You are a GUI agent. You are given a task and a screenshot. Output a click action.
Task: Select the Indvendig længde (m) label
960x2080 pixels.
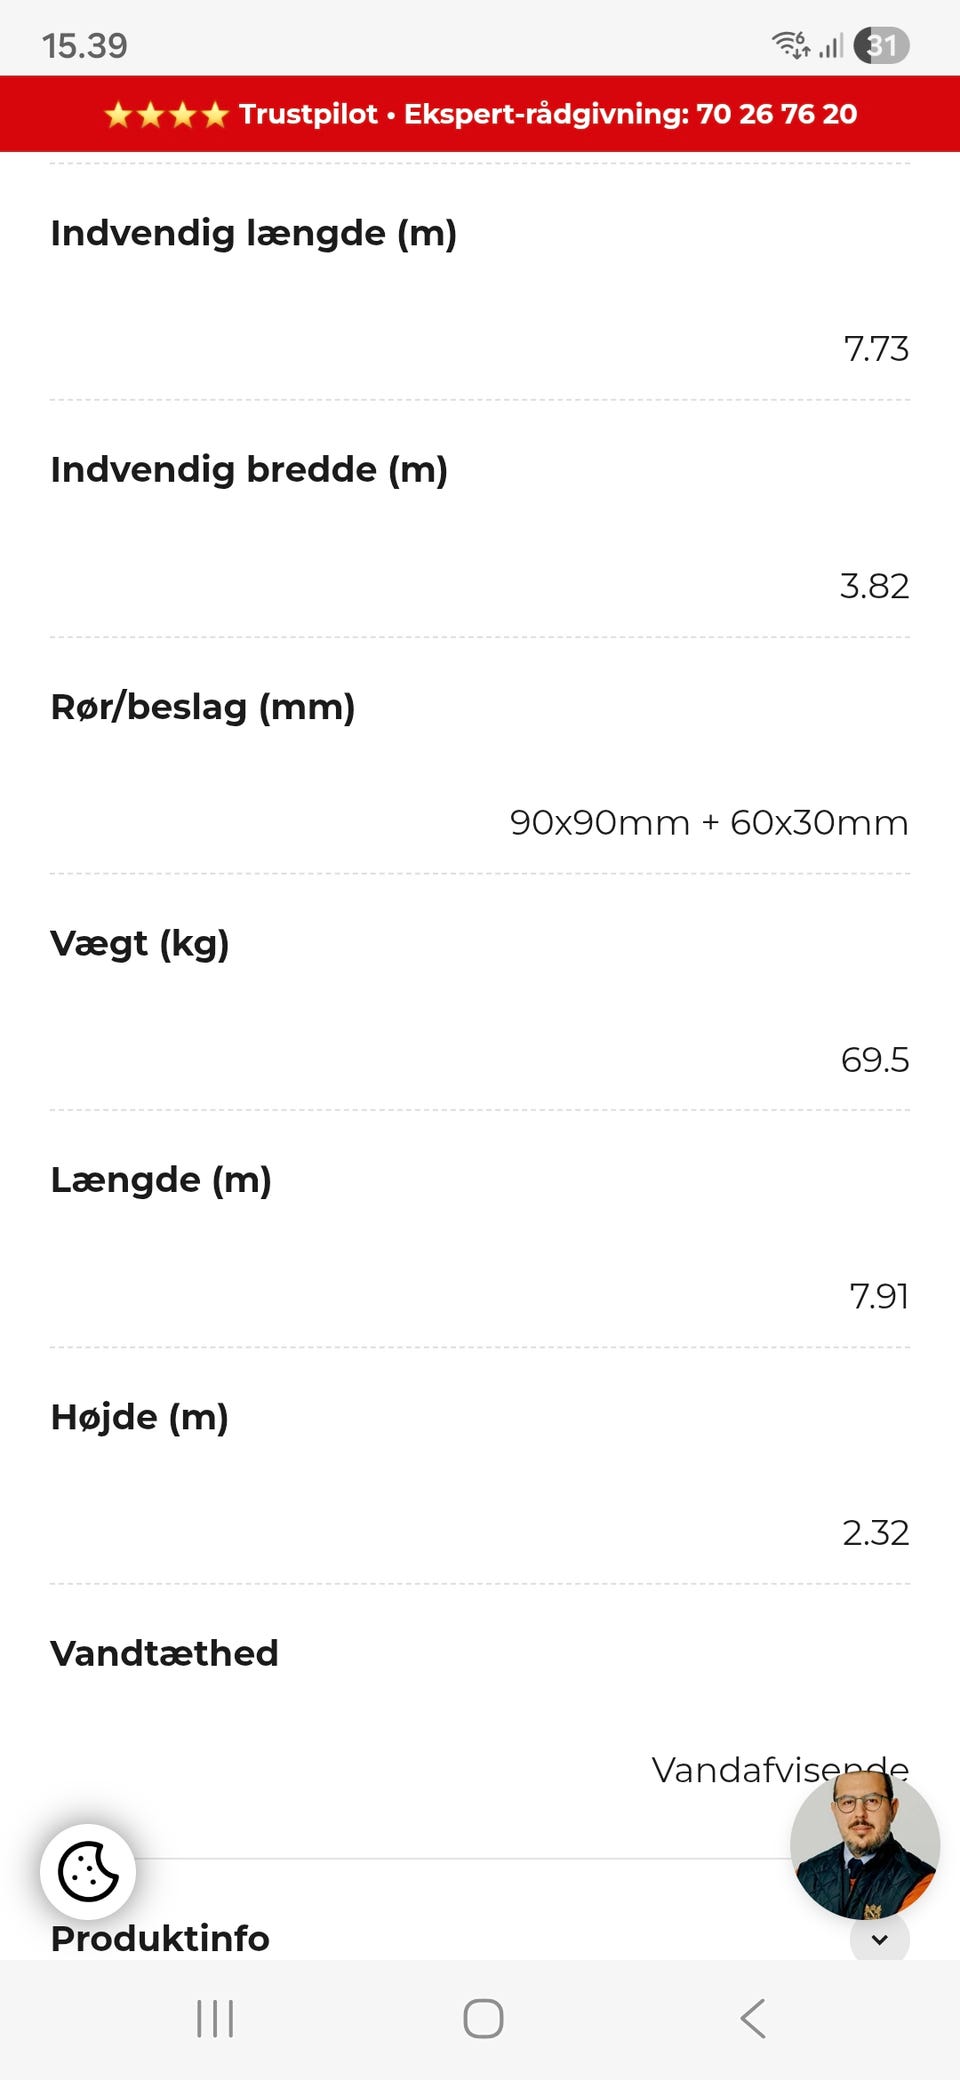point(254,233)
